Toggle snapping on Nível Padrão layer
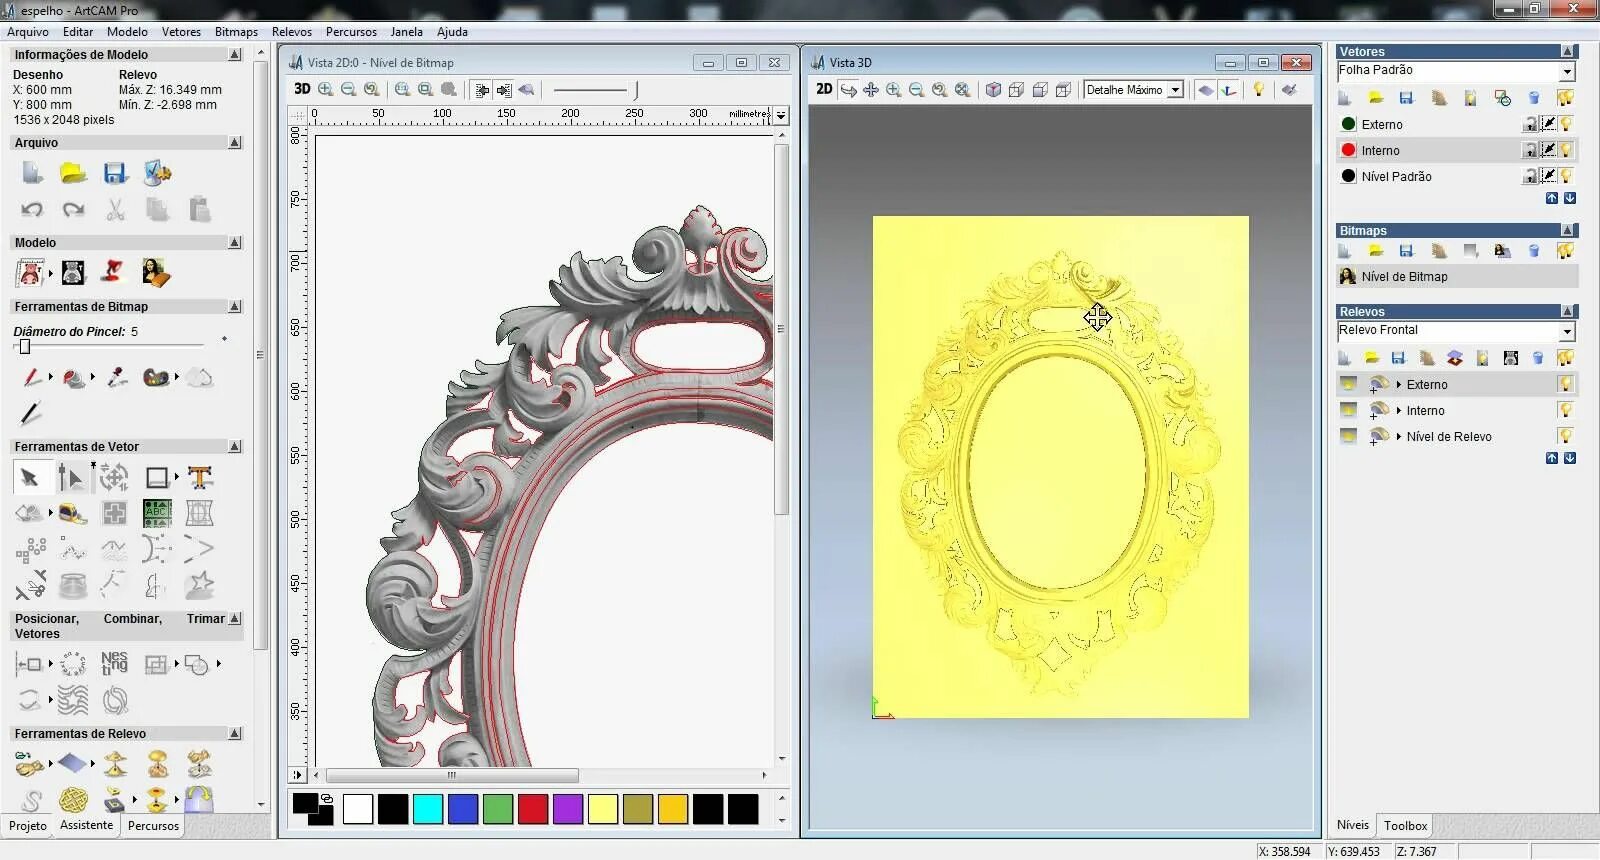1600x860 pixels. click(x=1548, y=176)
